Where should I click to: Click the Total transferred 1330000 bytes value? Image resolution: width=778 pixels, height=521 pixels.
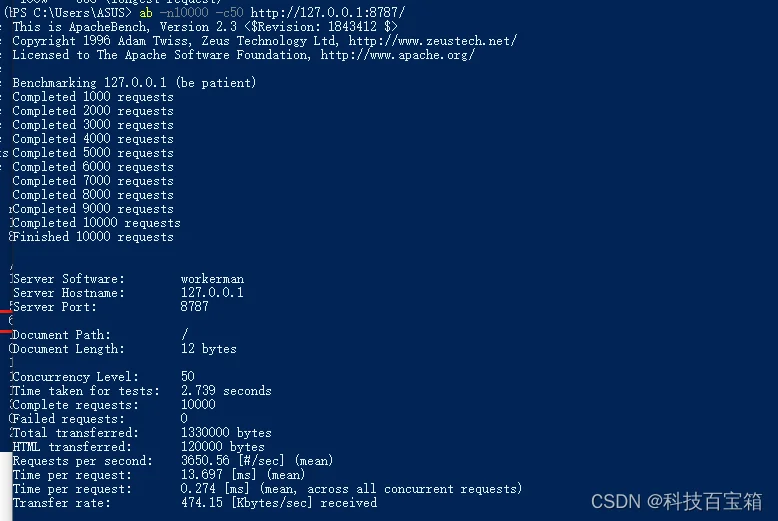(x=226, y=433)
